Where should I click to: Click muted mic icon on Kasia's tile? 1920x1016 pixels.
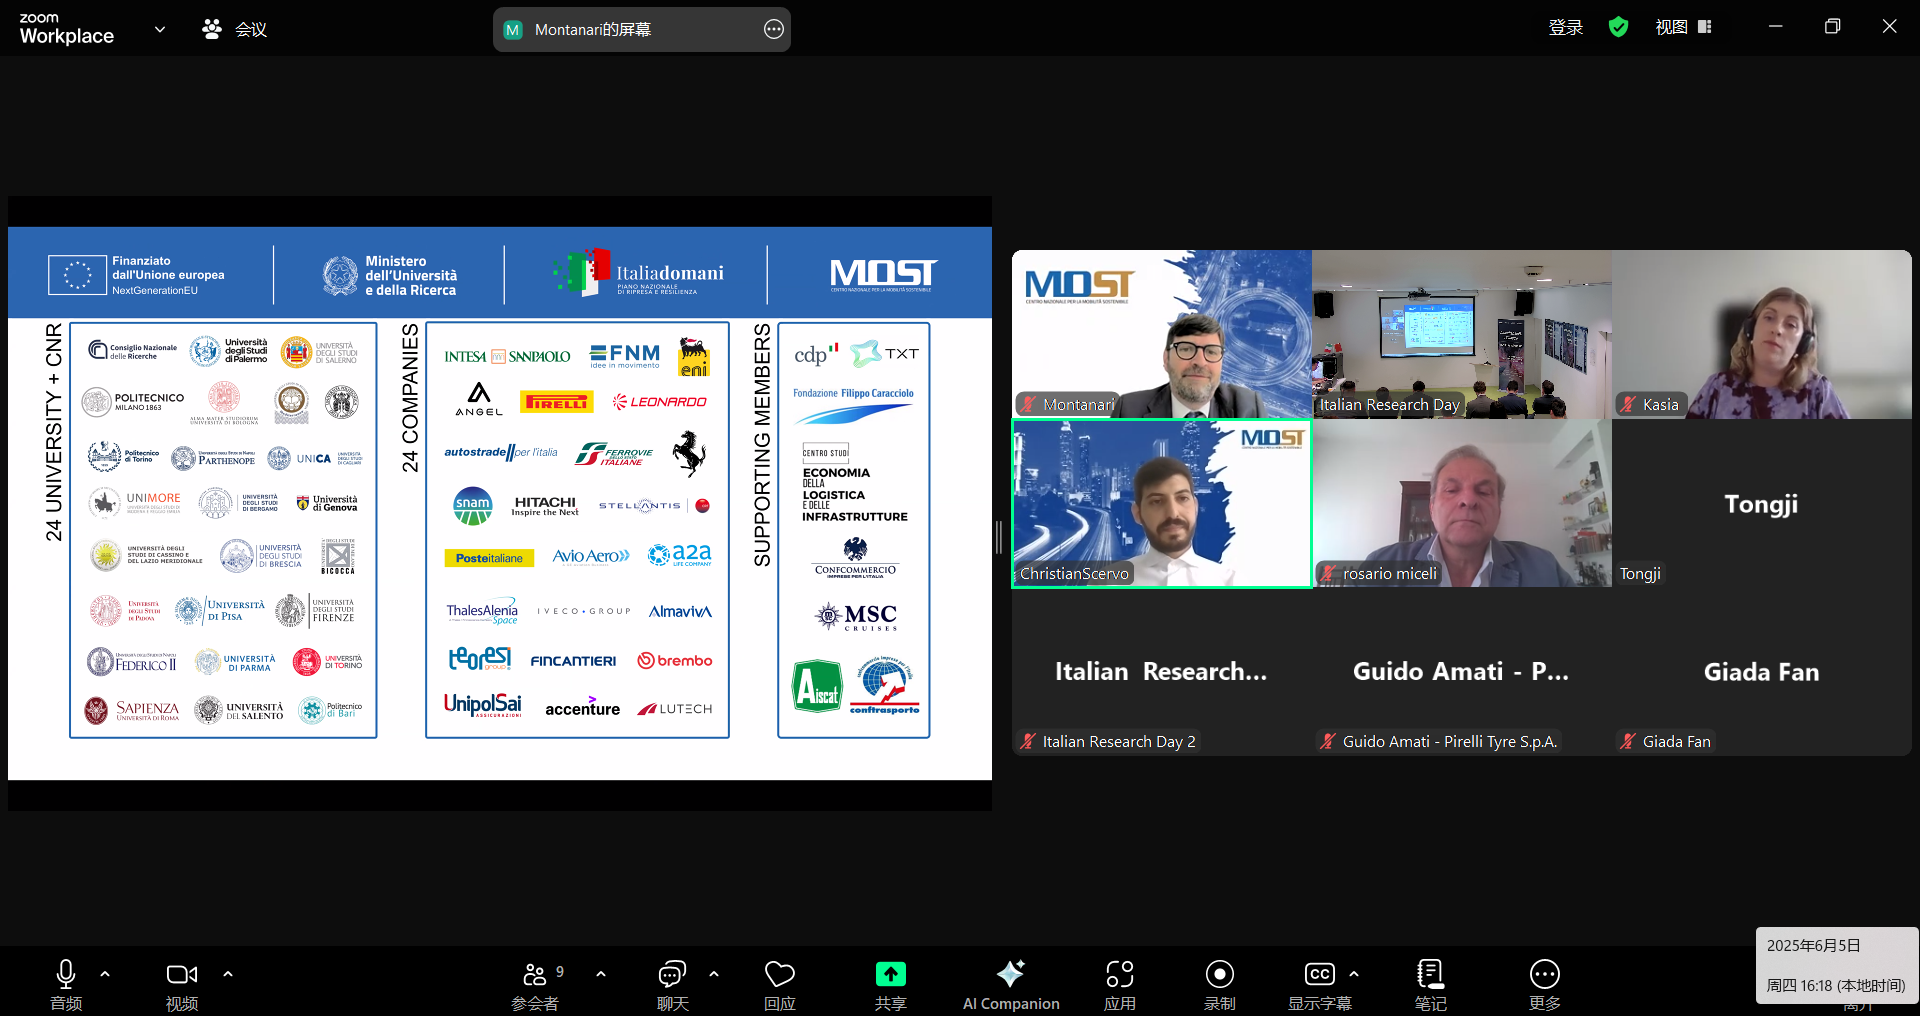point(1628,405)
